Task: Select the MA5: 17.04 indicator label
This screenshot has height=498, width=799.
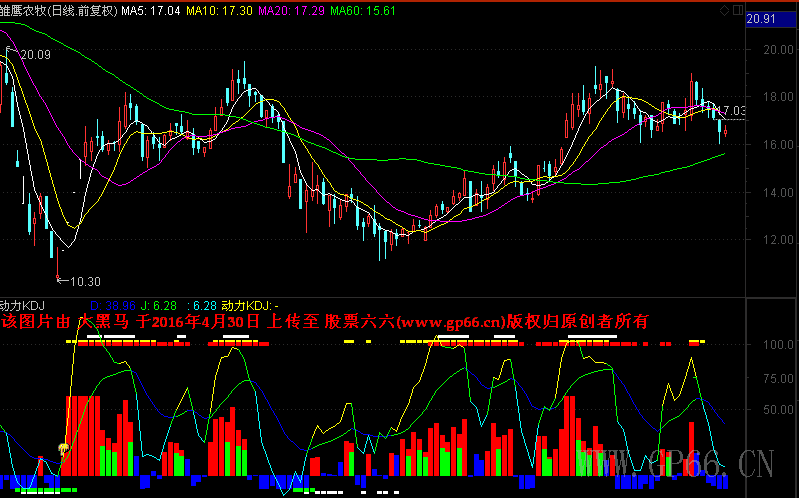Action: click(x=150, y=11)
